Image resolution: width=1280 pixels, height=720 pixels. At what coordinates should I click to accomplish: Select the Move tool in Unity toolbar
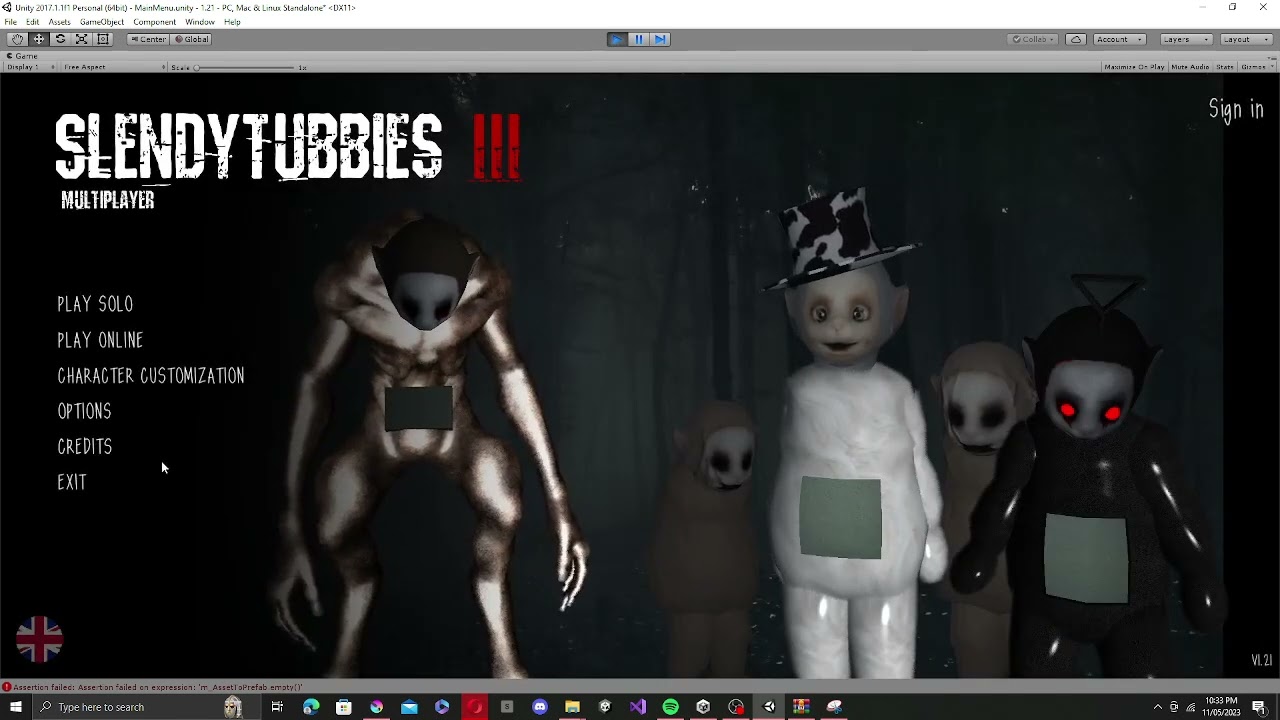(x=39, y=39)
